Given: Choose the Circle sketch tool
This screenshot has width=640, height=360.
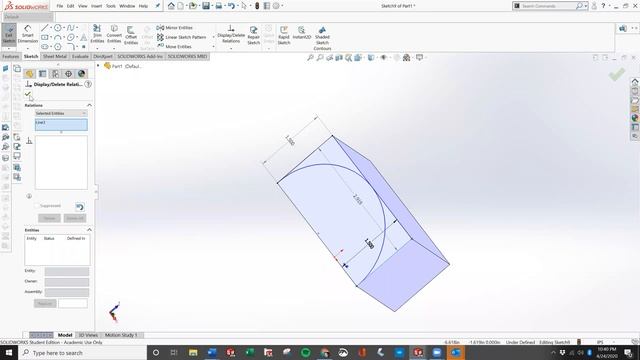Looking at the screenshot, I should coord(58,28).
